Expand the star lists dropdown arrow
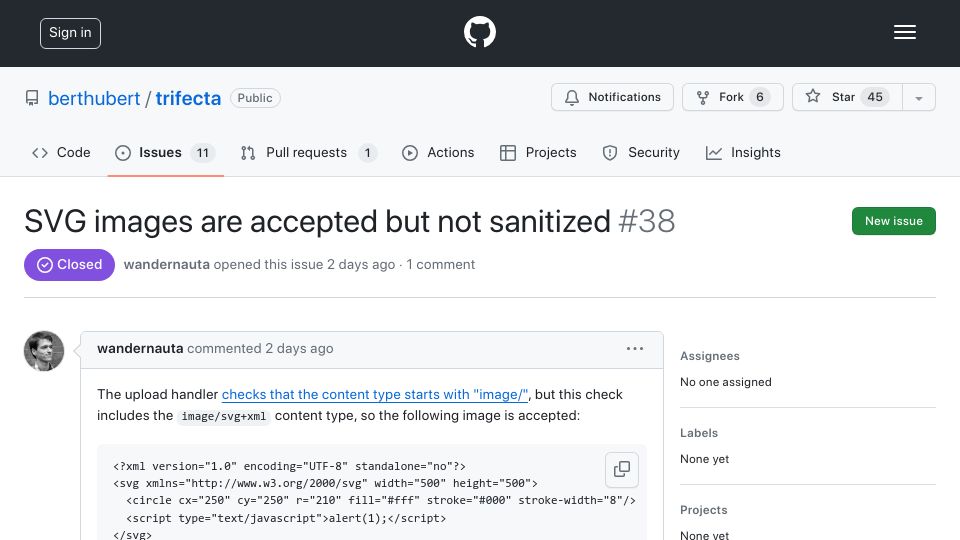The height and width of the screenshot is (540, 960). (x=918, y=98)
